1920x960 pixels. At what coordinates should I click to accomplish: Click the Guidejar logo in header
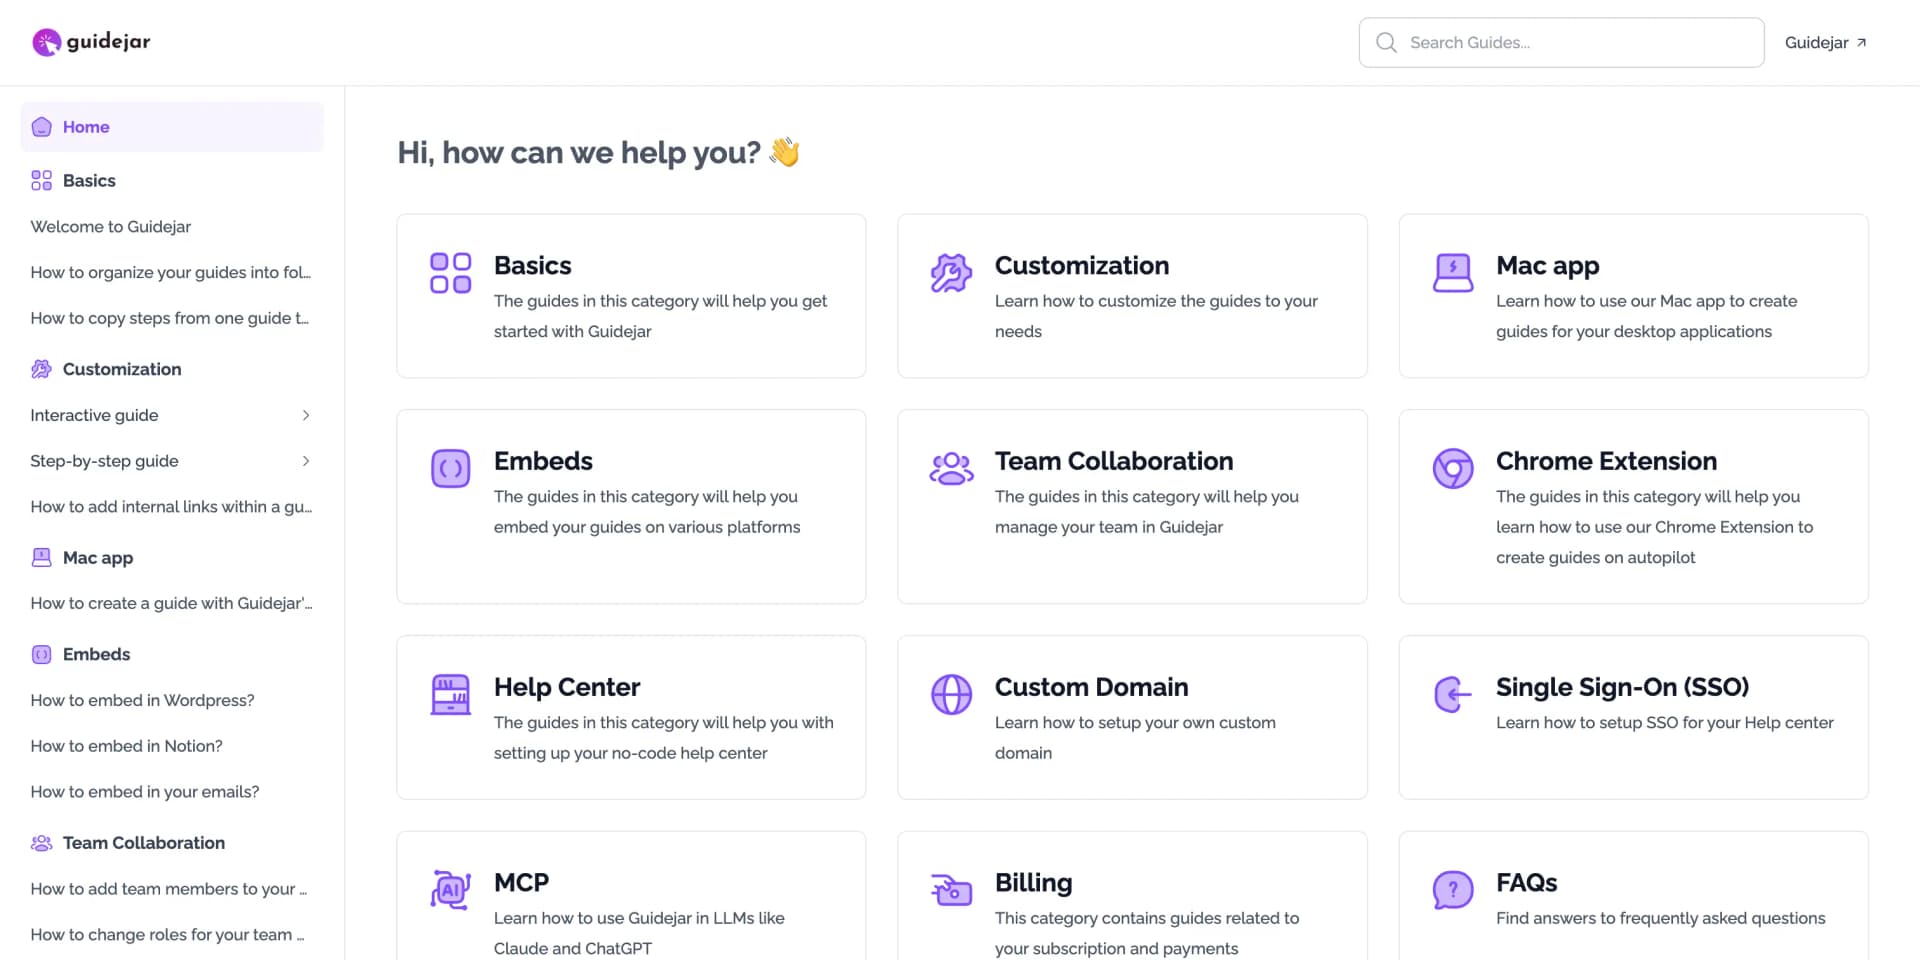pos(91,42)
